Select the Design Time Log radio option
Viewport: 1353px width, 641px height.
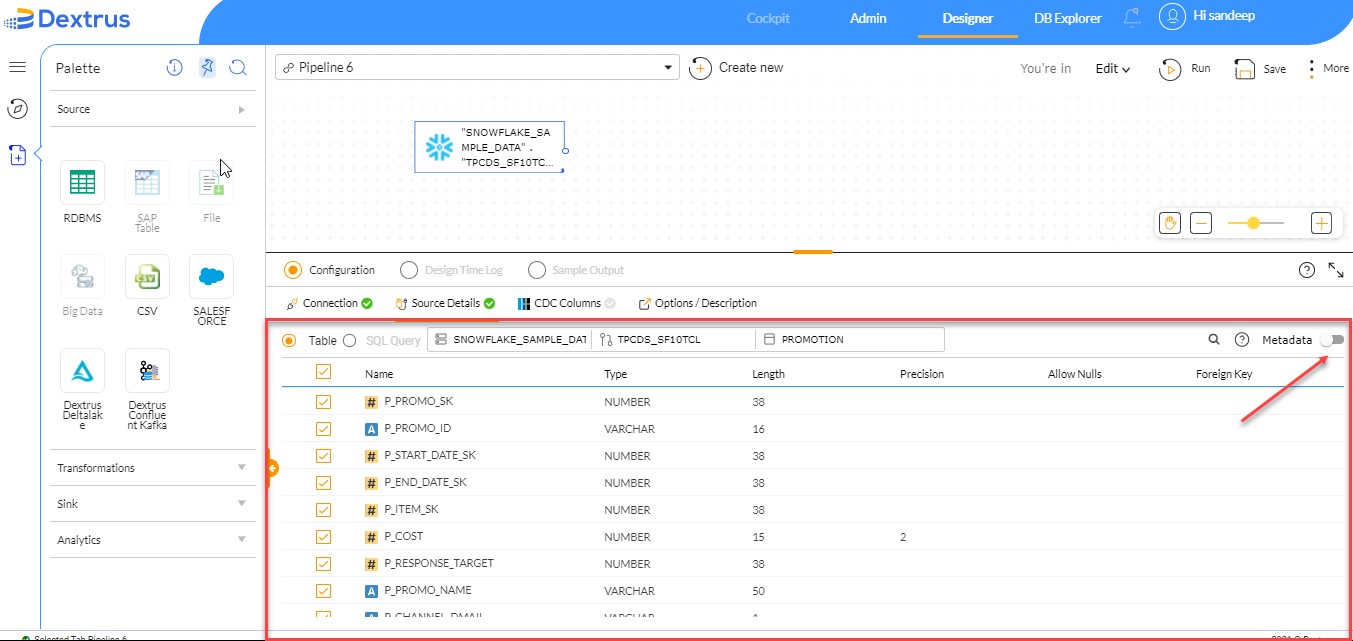408,270
